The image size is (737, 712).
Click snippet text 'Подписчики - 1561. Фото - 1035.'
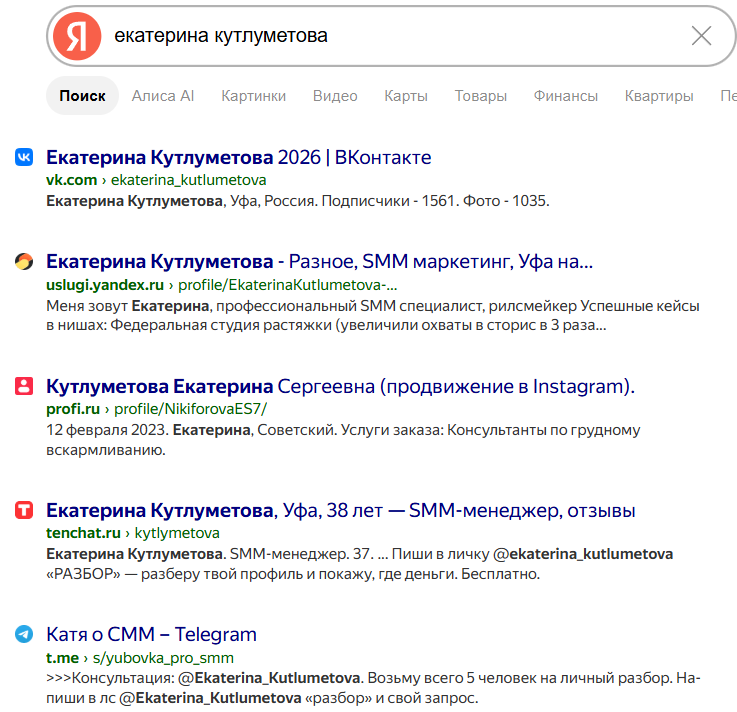pos(435,201)
